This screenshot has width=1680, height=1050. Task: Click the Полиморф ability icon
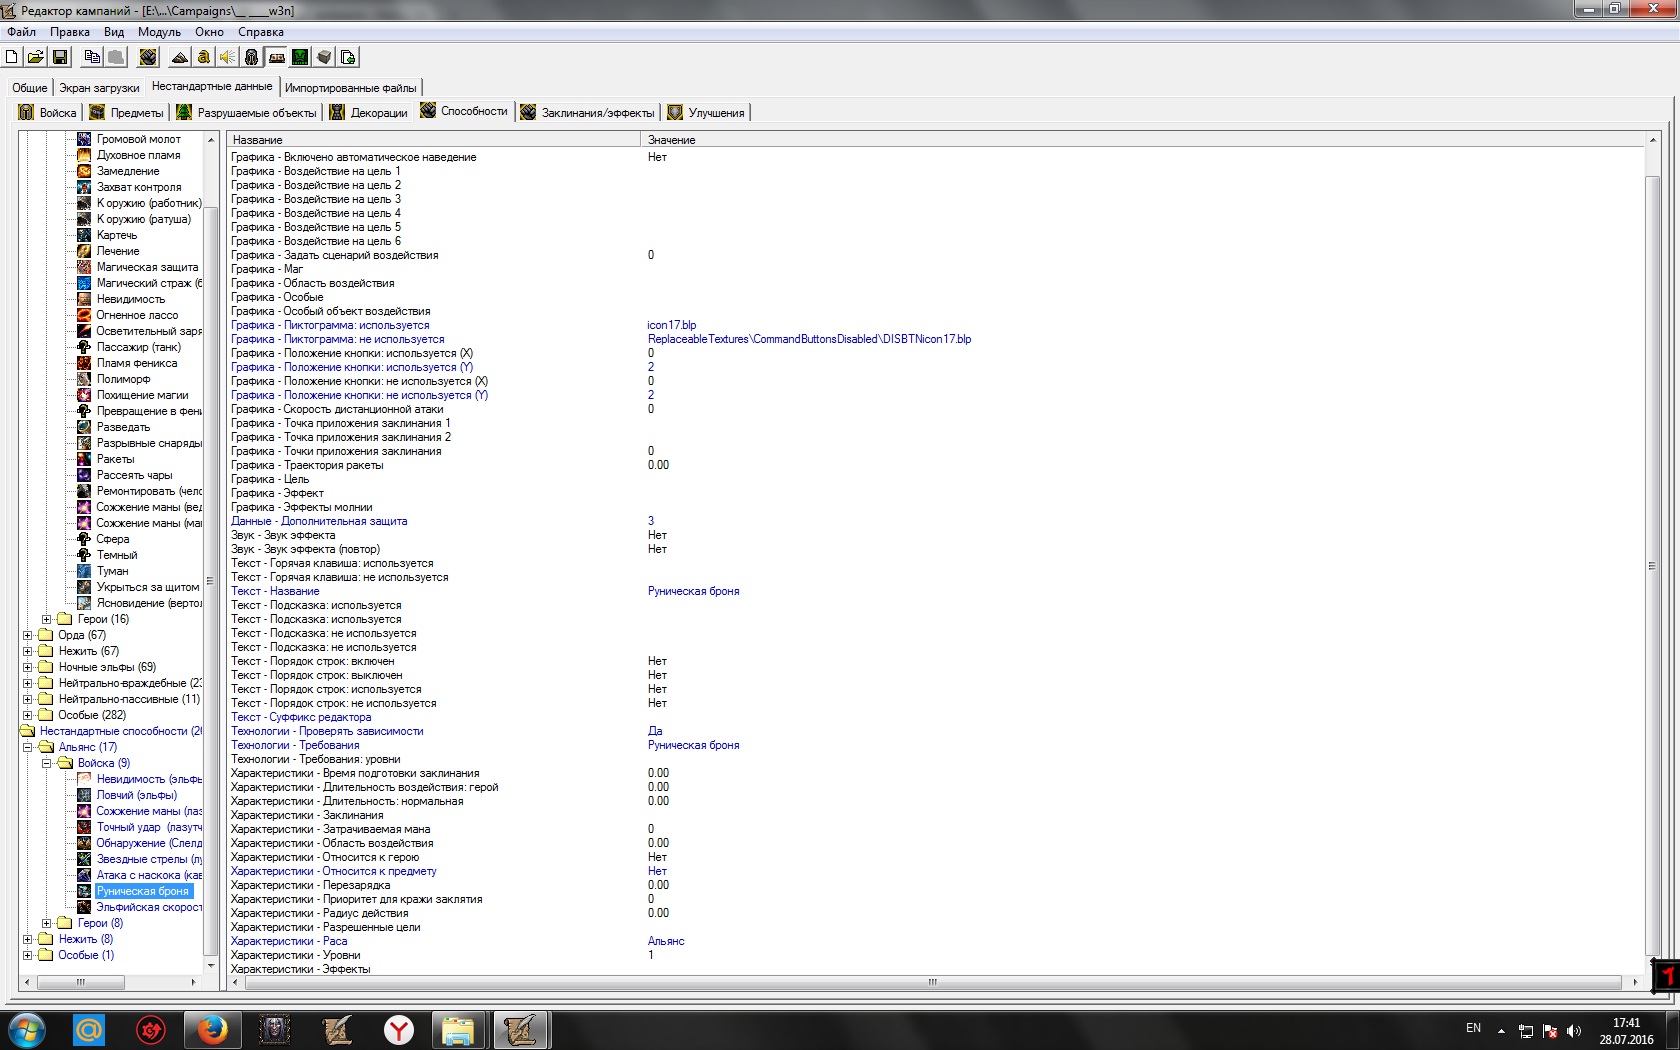[x=84, y=379]
